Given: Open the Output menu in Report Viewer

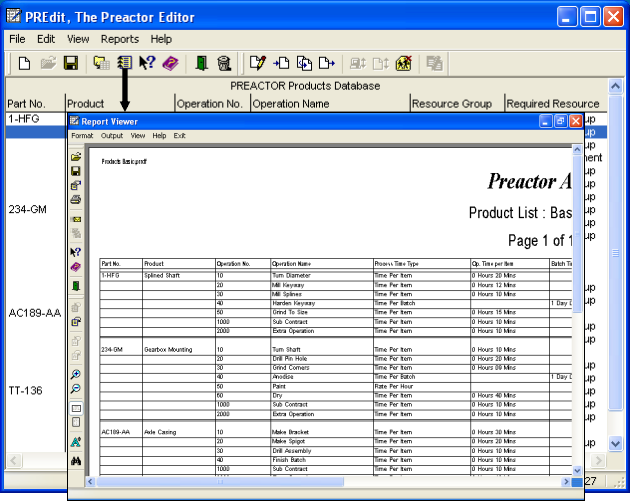Looking at the screenshot, I should (112, 136).
